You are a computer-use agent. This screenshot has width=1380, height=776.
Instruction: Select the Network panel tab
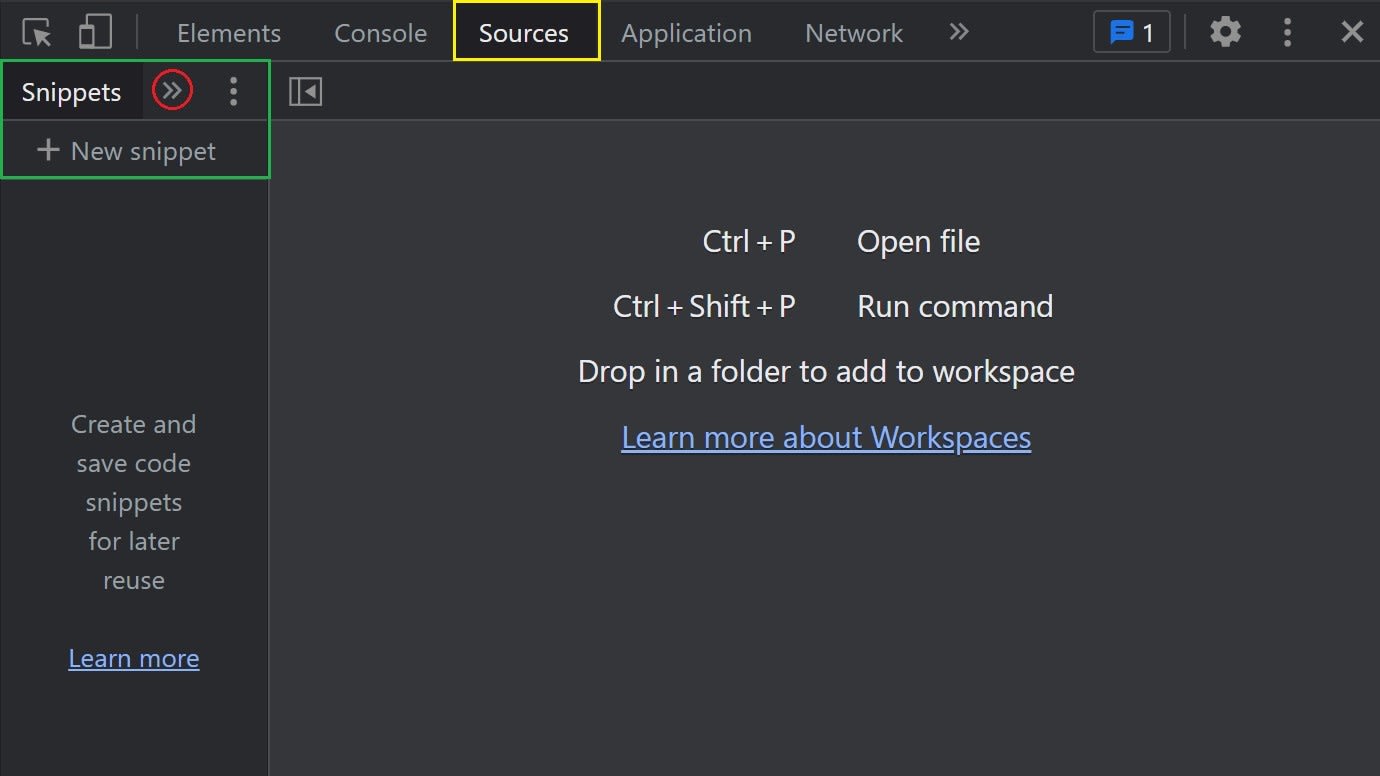point(852,32)
